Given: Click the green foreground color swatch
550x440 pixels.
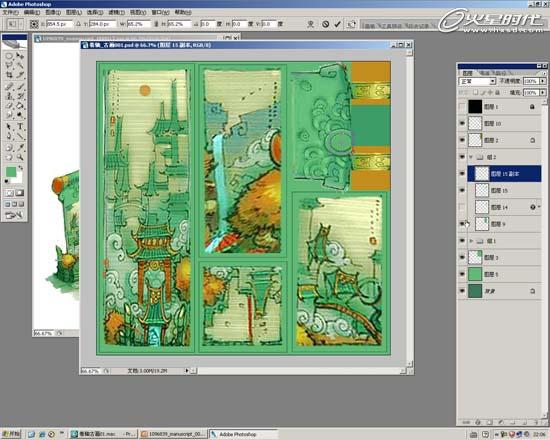Looking at the screenshot, I should (11, 172).
